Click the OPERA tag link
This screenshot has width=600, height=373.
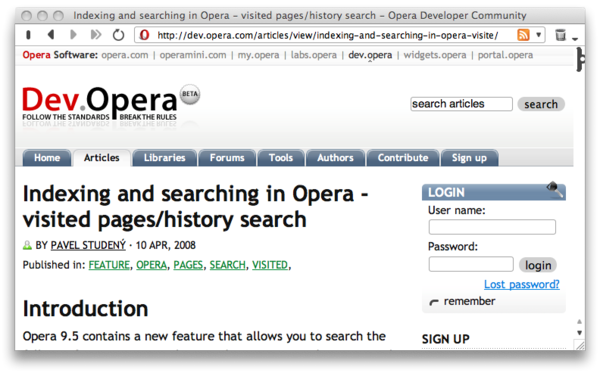click(x=152, y=265)
